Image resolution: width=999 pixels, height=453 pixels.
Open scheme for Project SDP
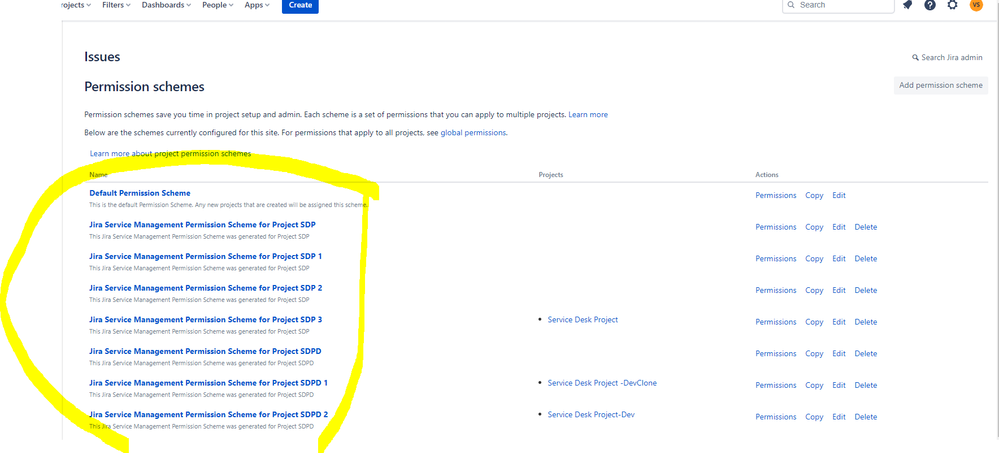(202, 225)
